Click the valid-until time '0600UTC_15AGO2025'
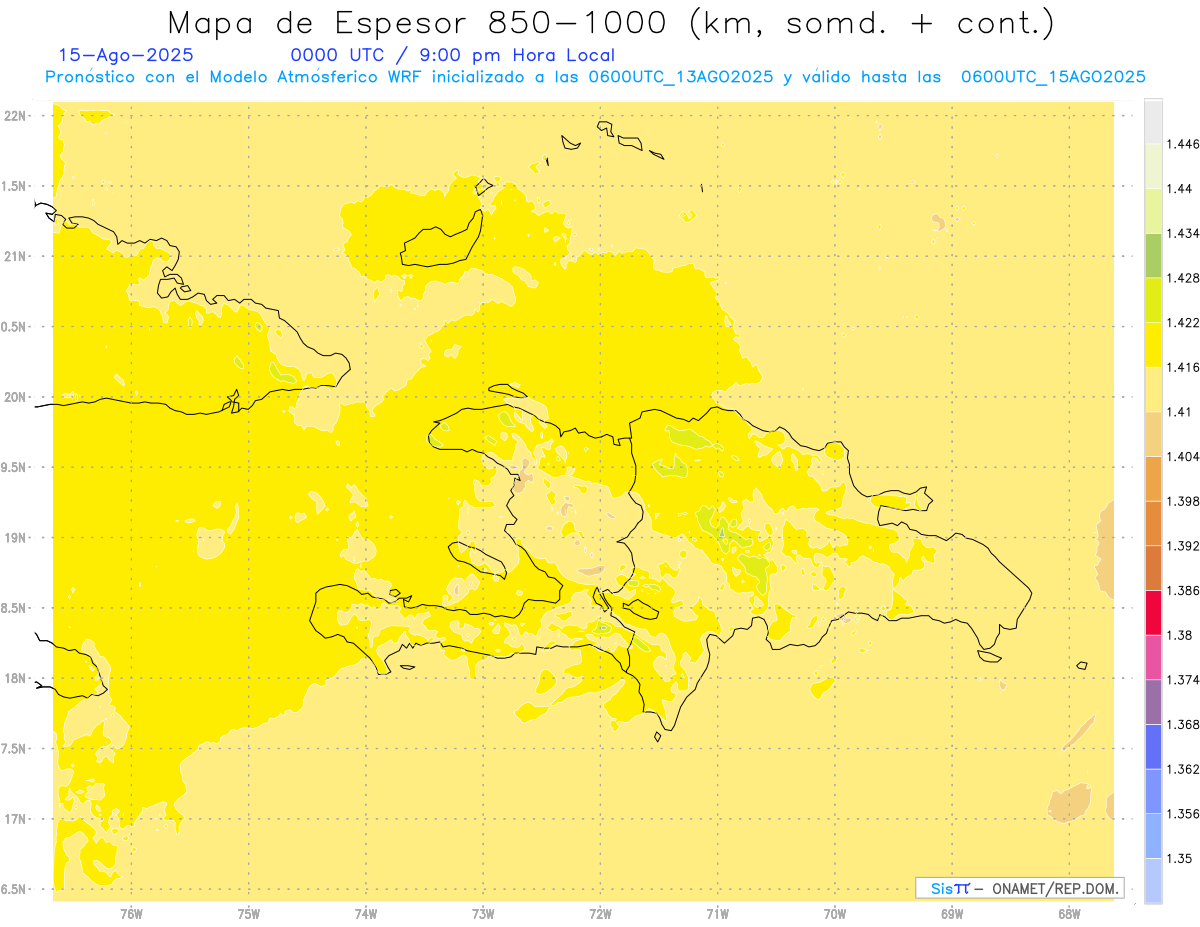1200x927 pixels. pyautogui.click(x=1053, y=77)
